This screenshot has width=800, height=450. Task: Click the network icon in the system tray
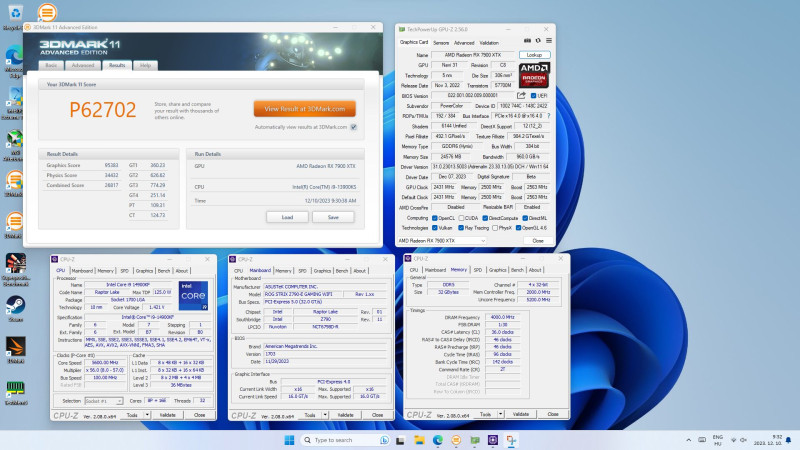tap(734, 440)
